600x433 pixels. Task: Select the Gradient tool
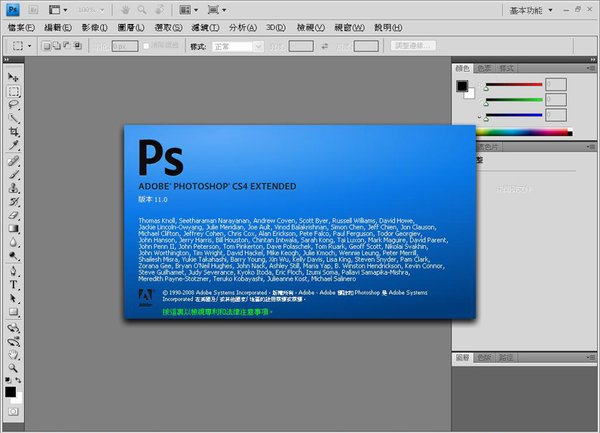click(x=13, y=229)
